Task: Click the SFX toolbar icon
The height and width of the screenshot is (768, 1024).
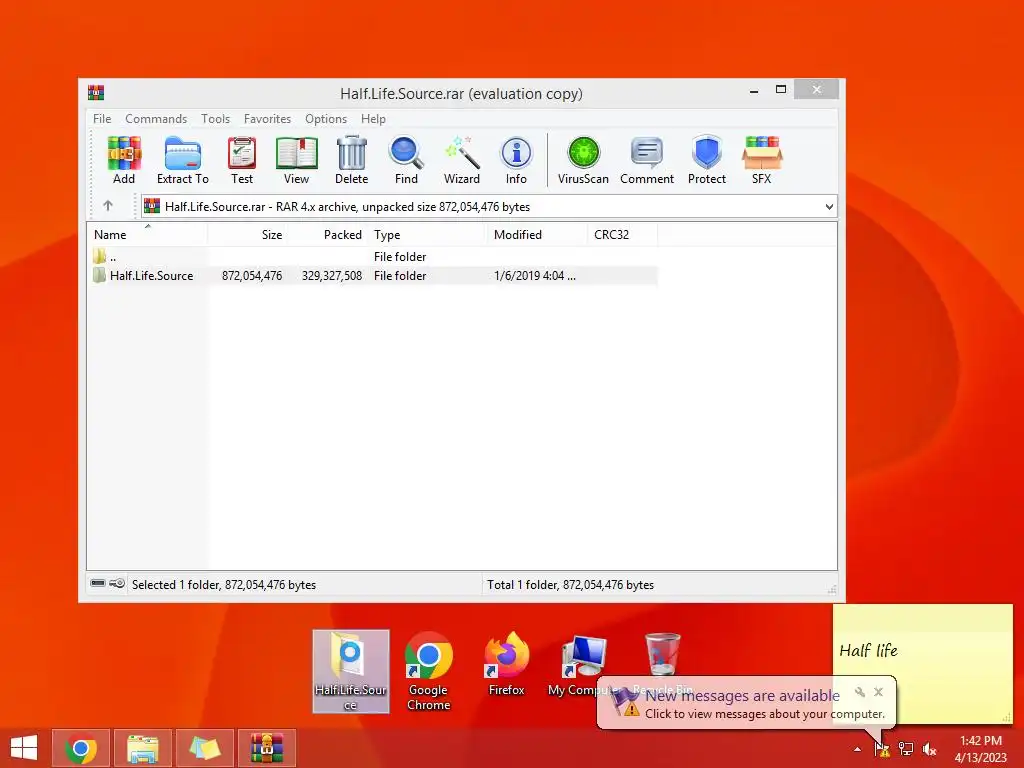Action: (x=761, y=161)
